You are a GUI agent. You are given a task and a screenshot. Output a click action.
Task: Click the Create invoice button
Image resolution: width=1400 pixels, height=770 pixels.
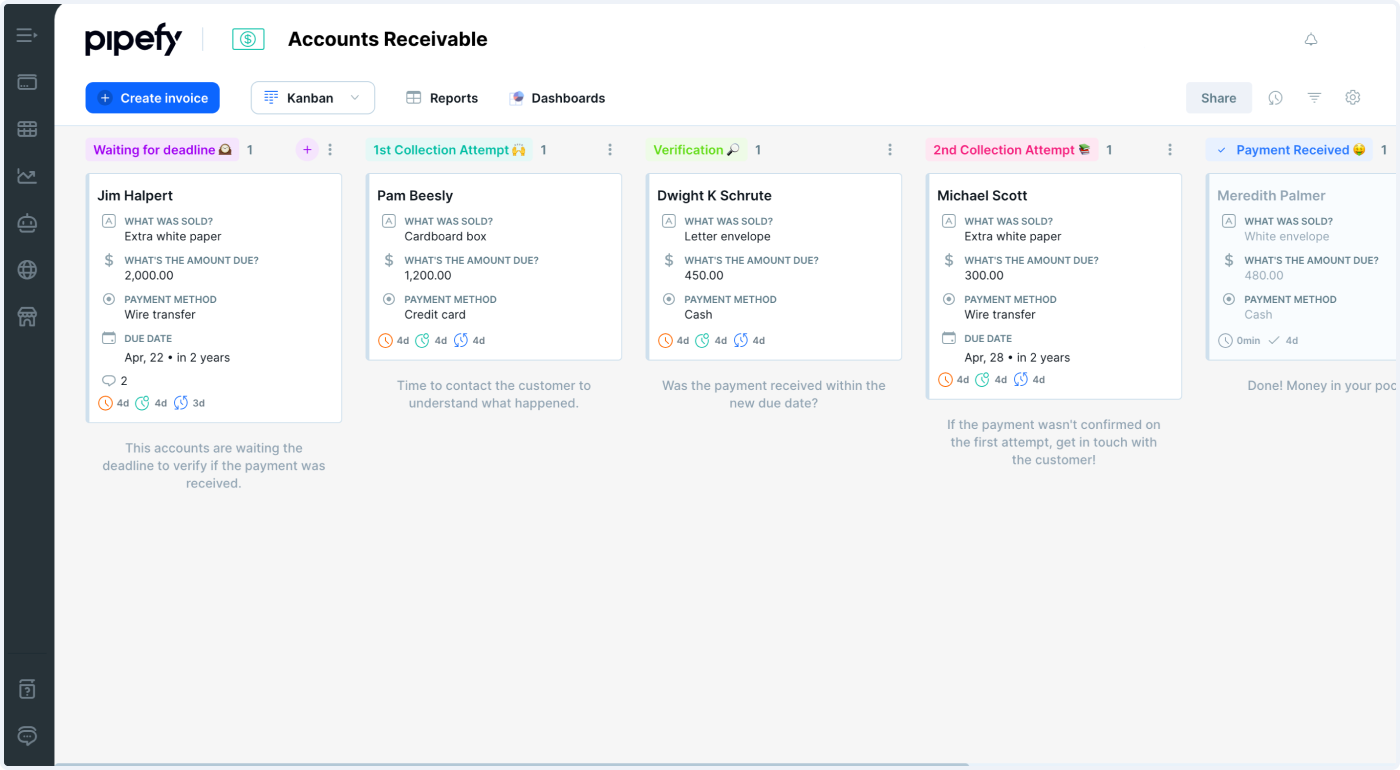coord(153,98)
